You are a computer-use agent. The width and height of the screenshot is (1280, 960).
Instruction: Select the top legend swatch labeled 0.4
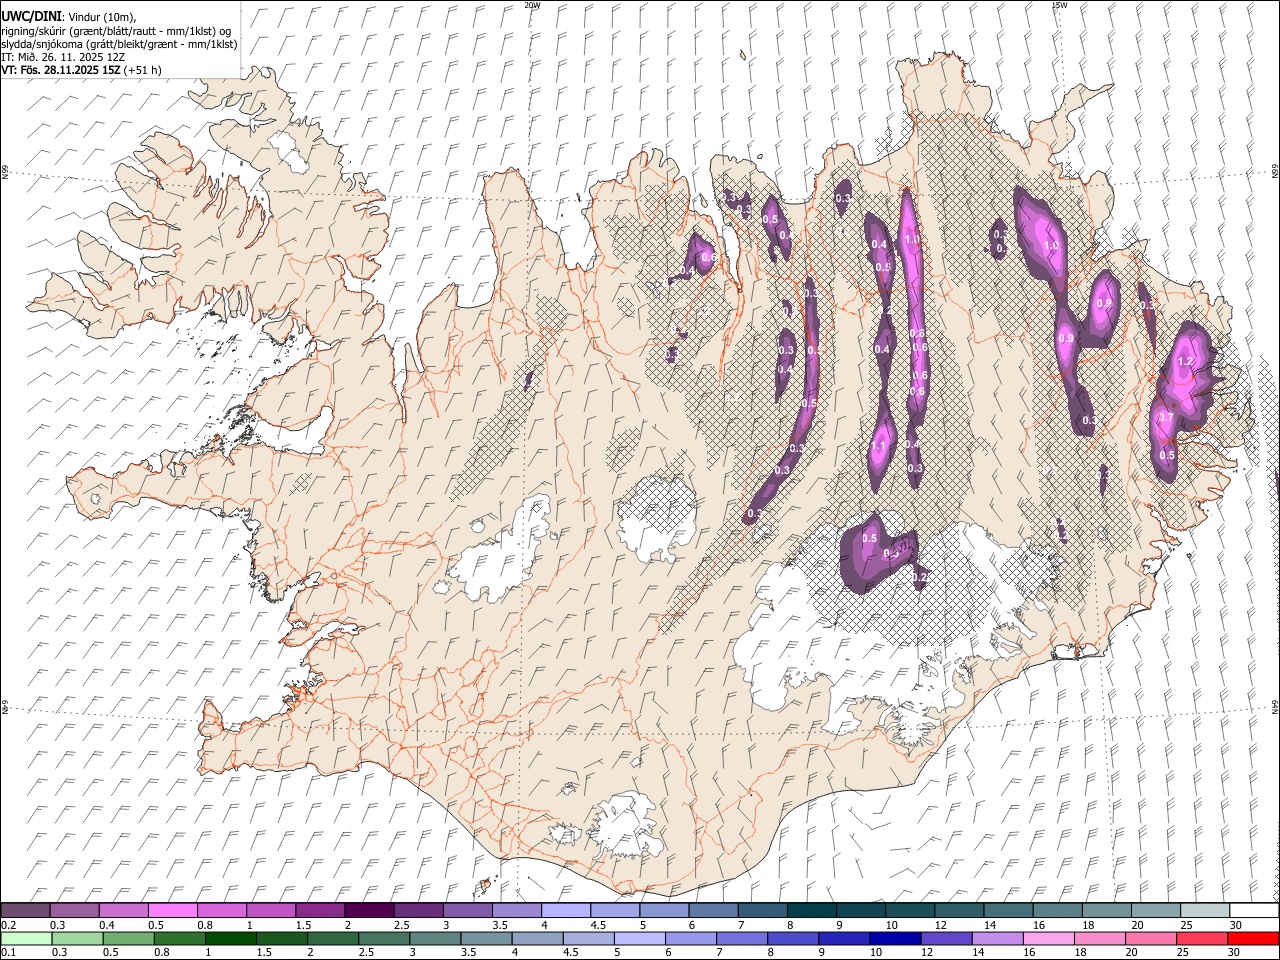click(x=124, y=910)
